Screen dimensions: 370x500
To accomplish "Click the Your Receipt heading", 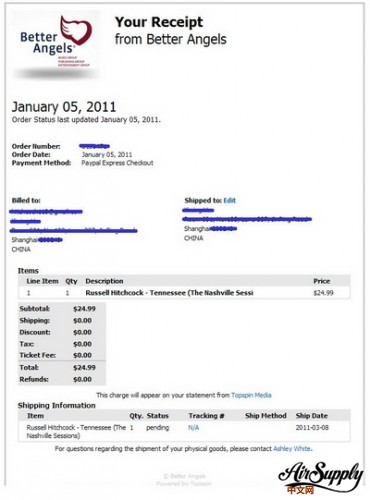I will tap(159, 22).
